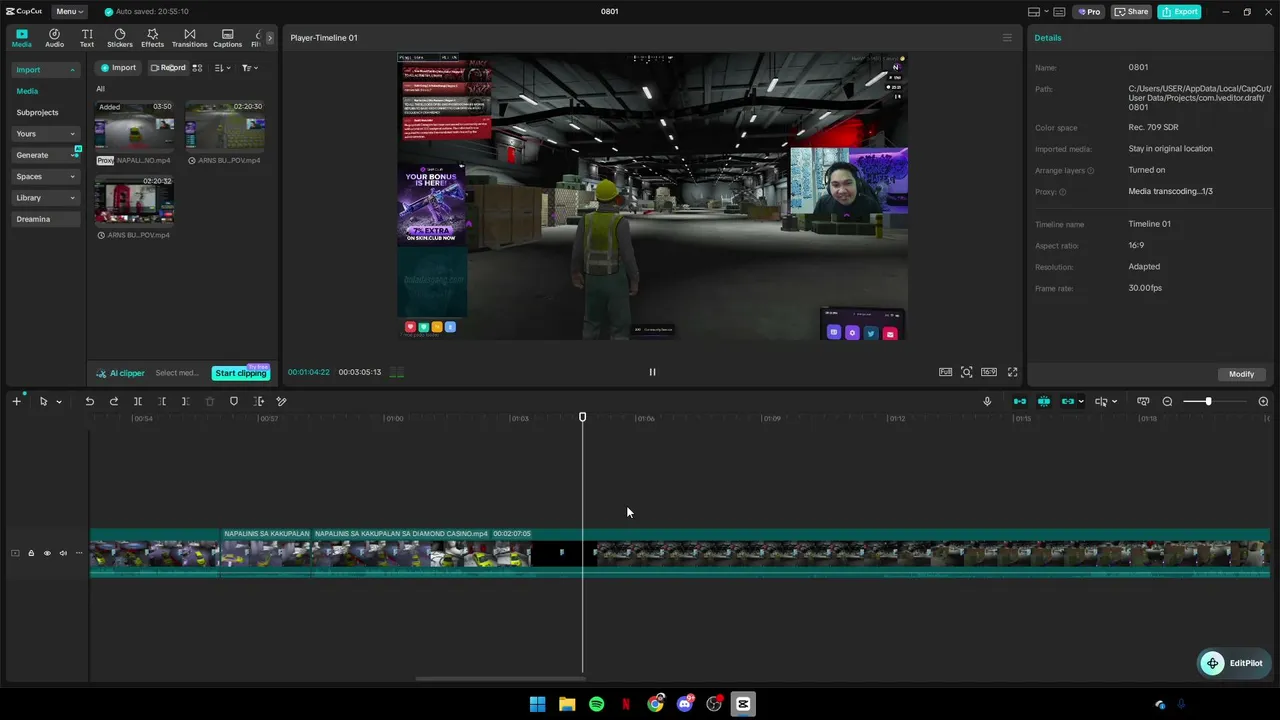The image size is (1280, 720).
Task: Open the Effects panel icon
Action: coord(152,38)
